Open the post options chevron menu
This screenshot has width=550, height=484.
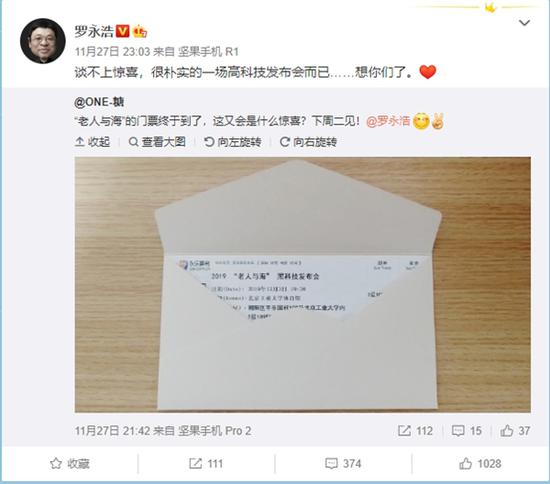coord(524,23)
